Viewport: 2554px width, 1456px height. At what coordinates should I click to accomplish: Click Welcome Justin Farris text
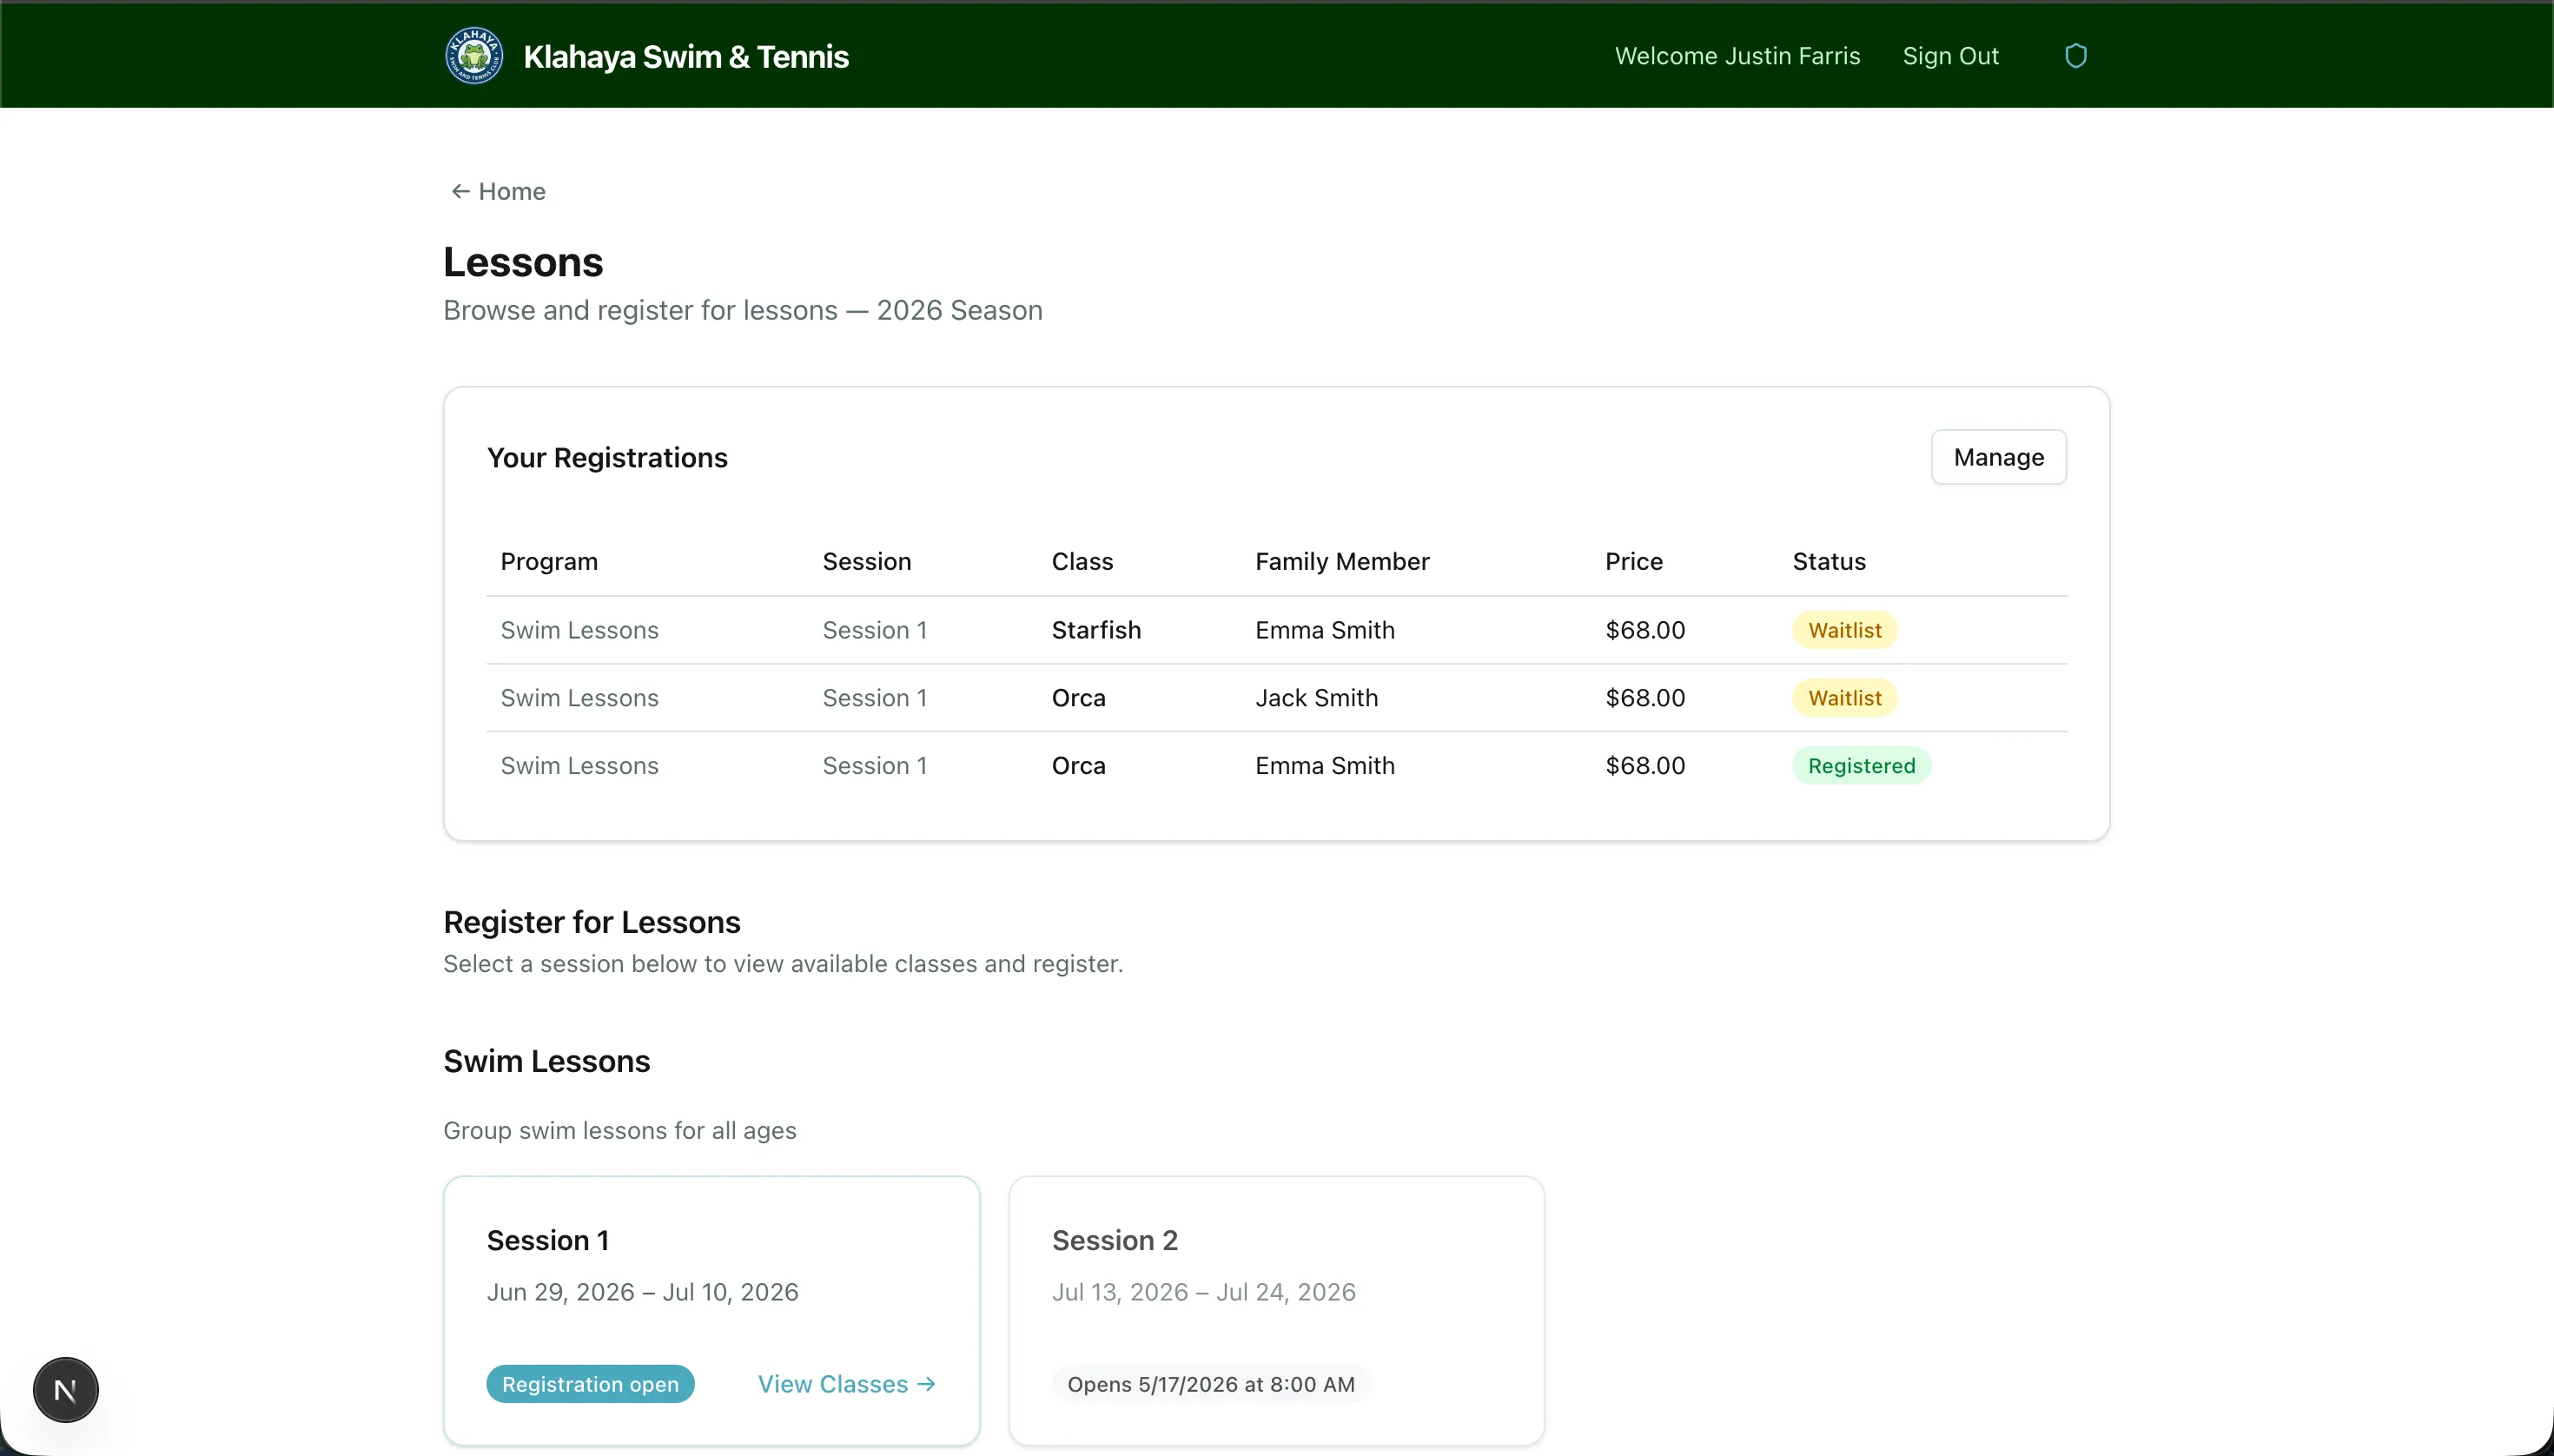pos(1737,56)
